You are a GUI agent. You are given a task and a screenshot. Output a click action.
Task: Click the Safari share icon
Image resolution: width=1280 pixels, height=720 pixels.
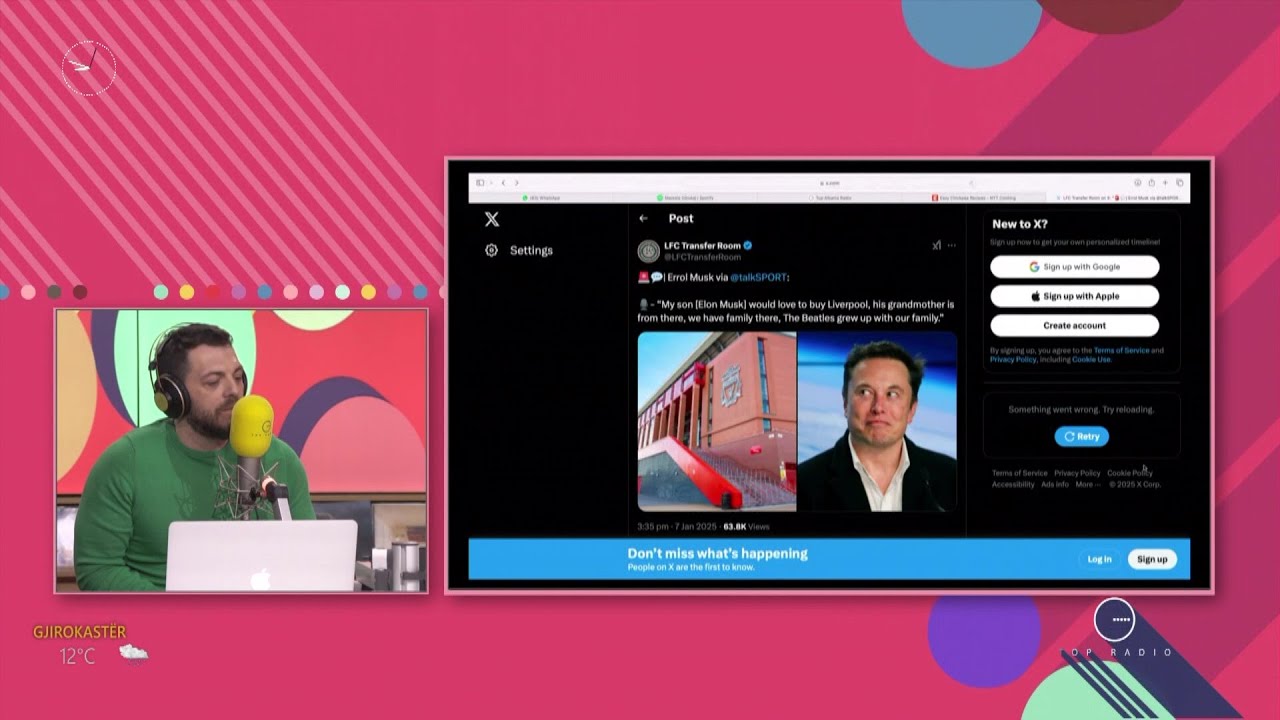pyautogui.click(x=1151, y=183)
